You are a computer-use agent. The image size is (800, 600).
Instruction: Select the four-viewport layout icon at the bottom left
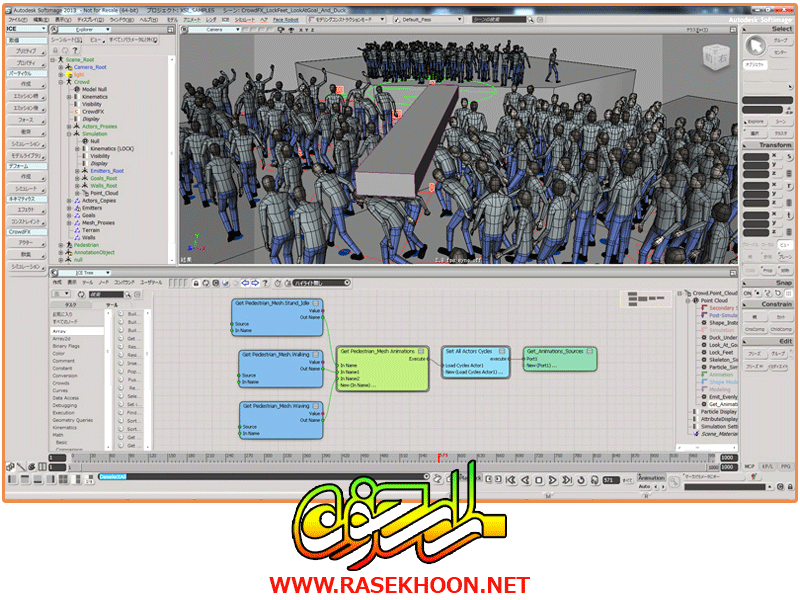pos(63,480)
